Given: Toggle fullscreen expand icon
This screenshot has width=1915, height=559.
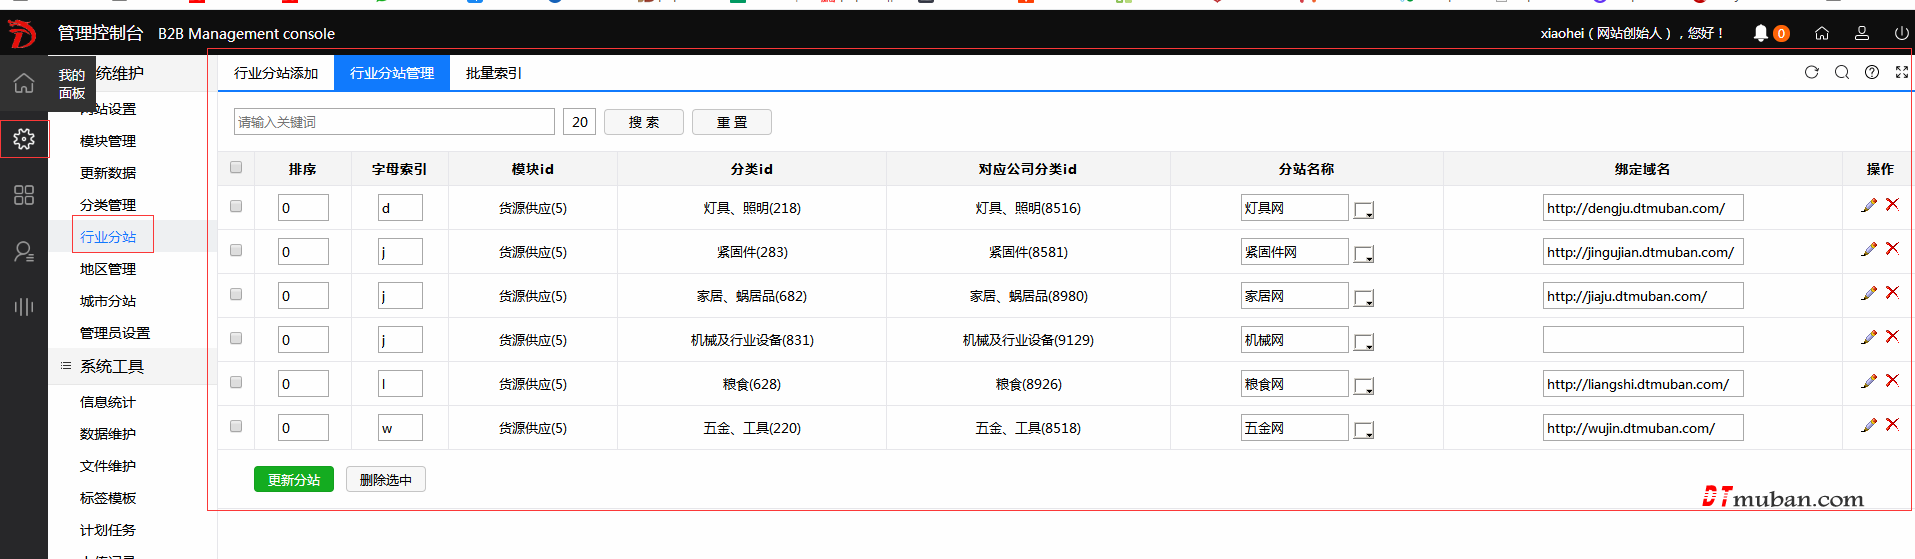Looking at the screenshot, I should (1901, 72).
